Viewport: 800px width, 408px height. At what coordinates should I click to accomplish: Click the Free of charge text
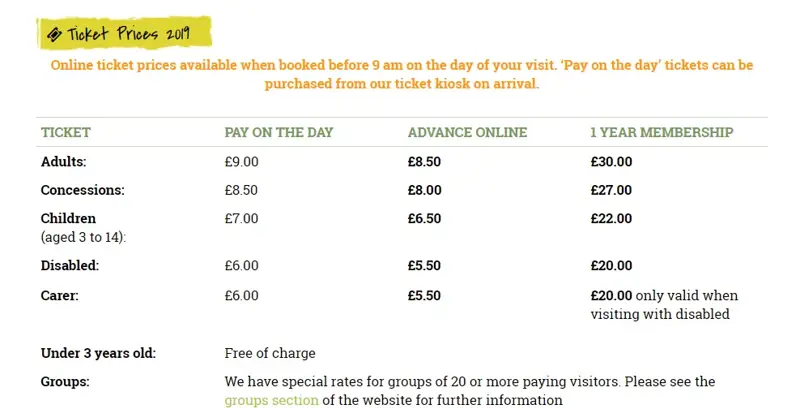click(x=270, y=353)
